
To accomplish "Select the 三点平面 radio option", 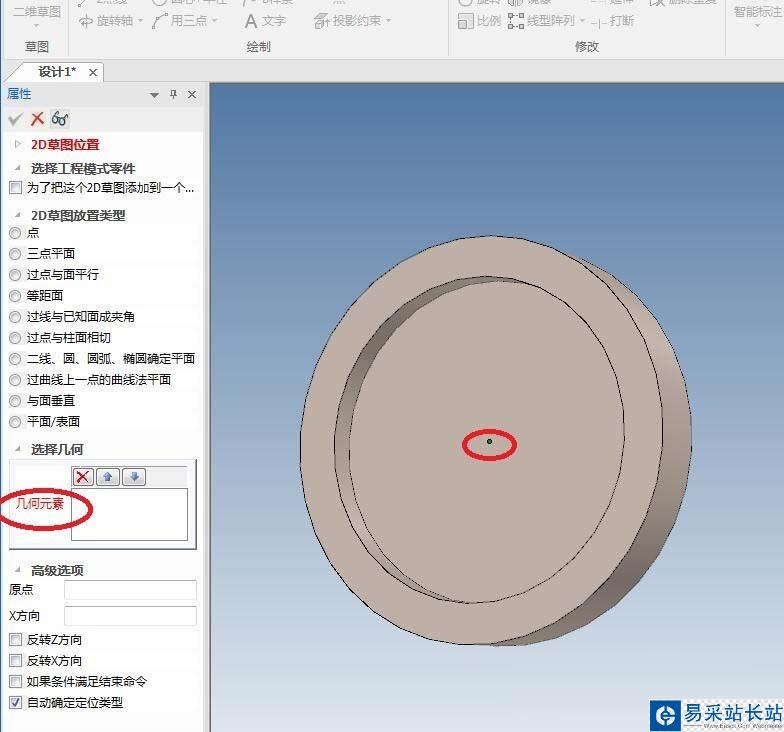I will click(15, 254).
